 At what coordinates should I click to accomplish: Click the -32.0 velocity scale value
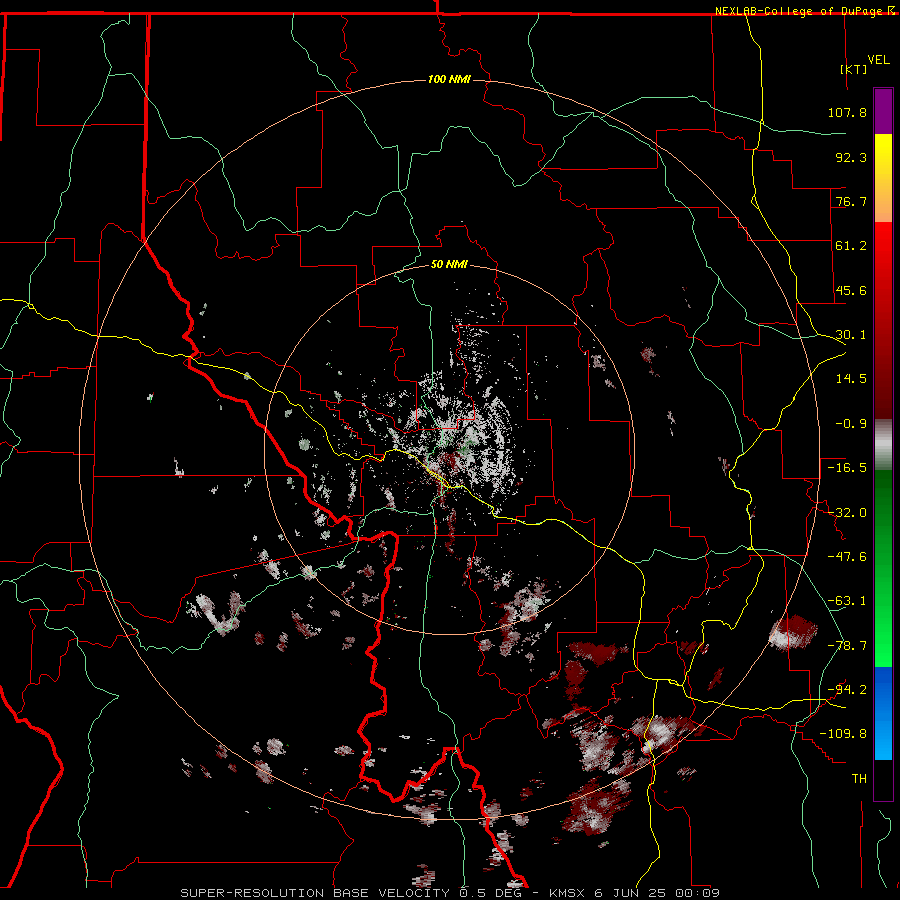(x=847, y=513)
